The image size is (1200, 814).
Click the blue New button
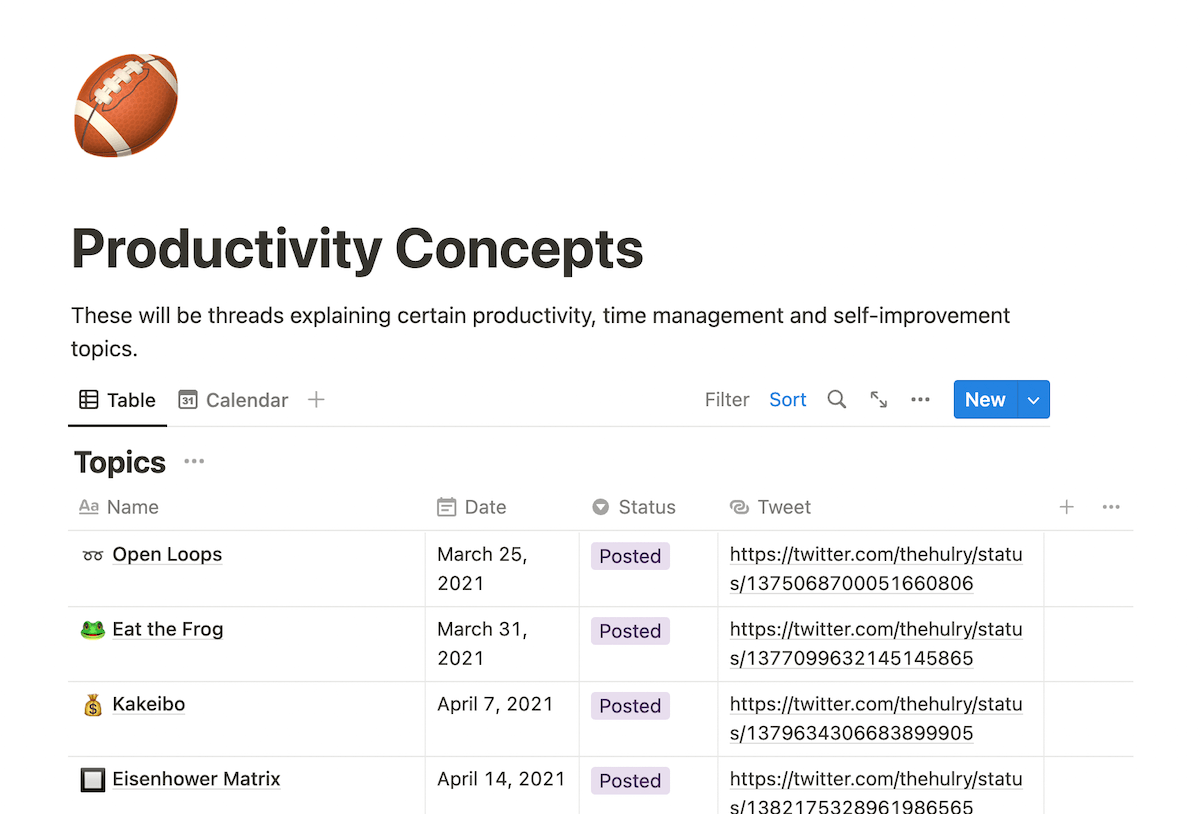[x=985, y=400]
